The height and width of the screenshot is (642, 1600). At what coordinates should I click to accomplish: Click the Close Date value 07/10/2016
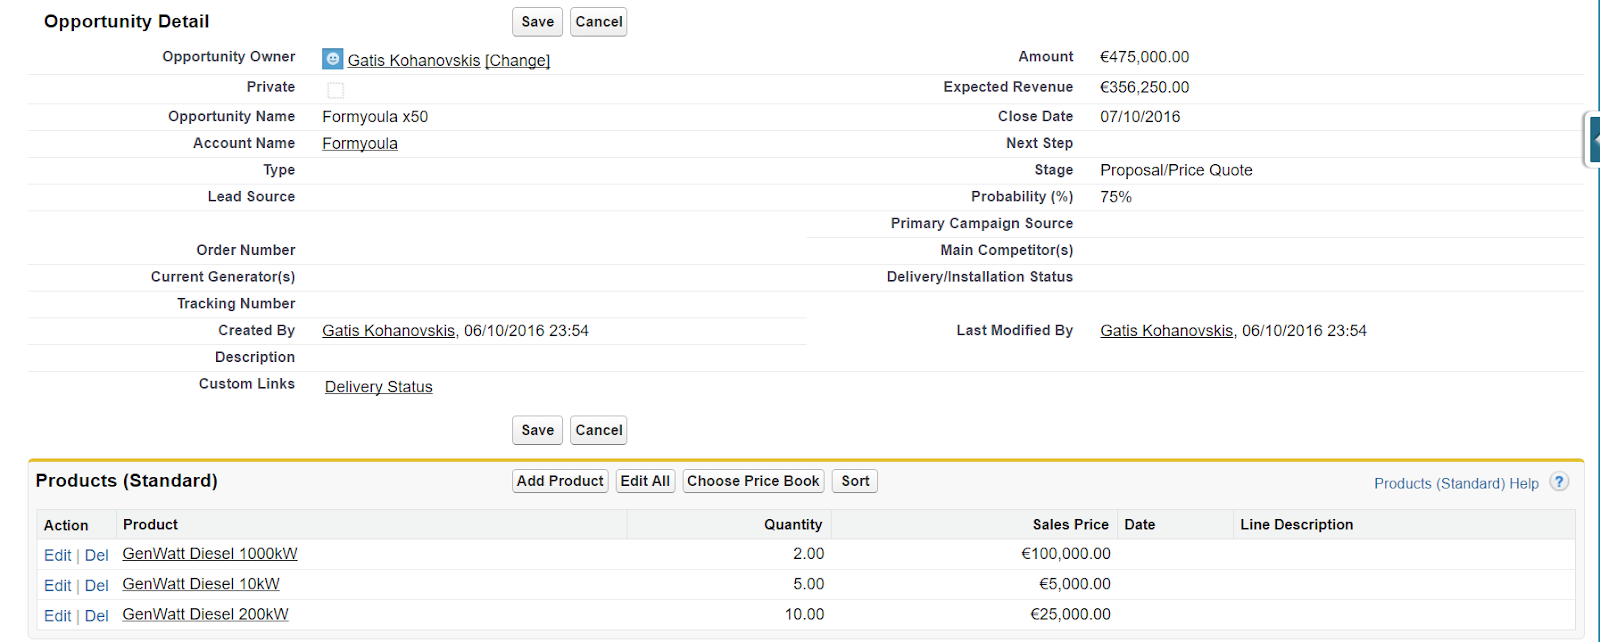(1140, 117)
